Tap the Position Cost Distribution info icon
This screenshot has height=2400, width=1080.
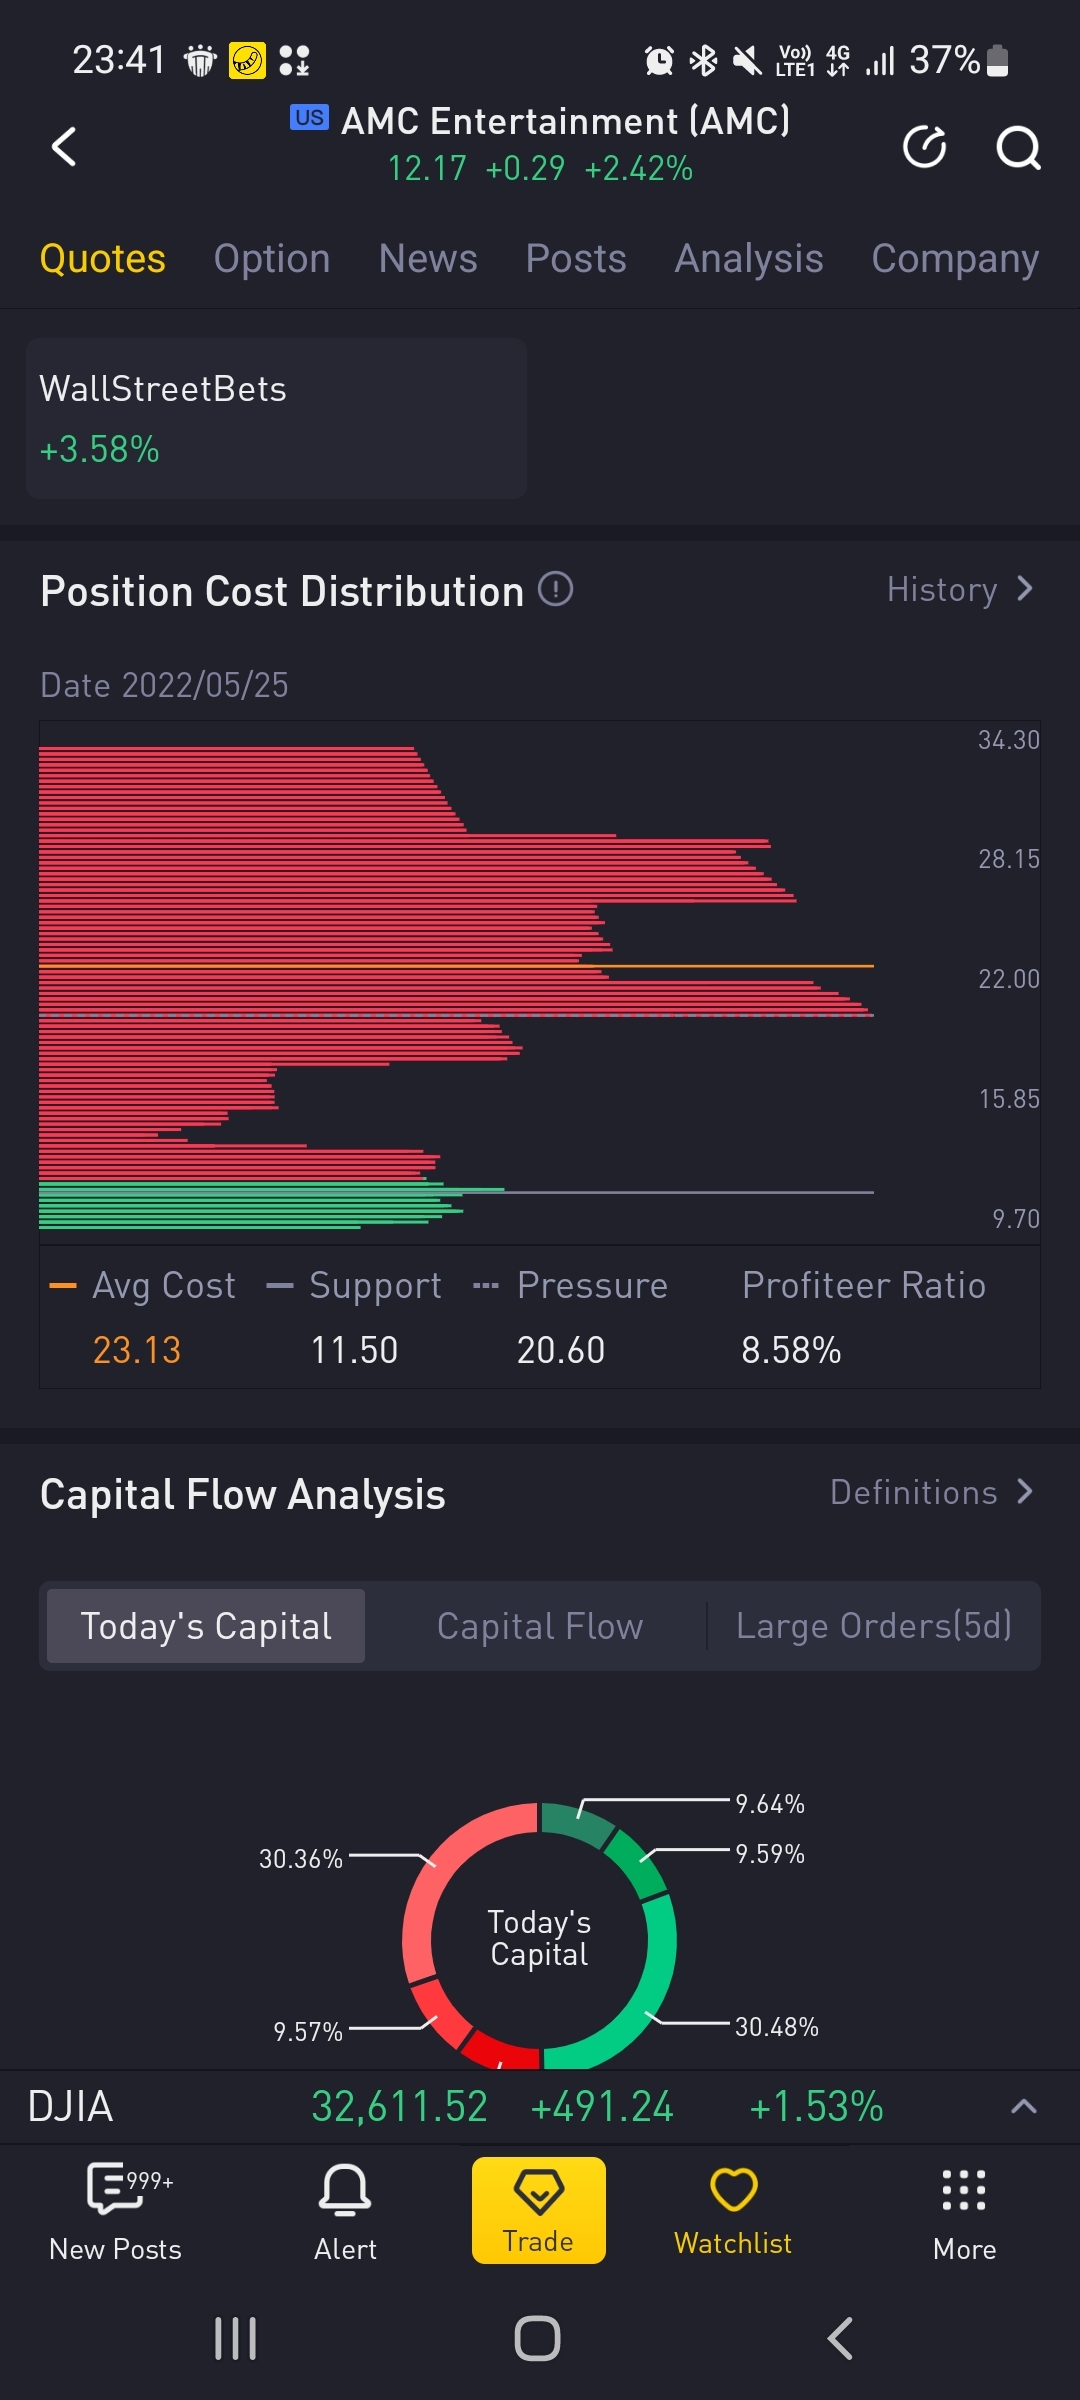555,589
